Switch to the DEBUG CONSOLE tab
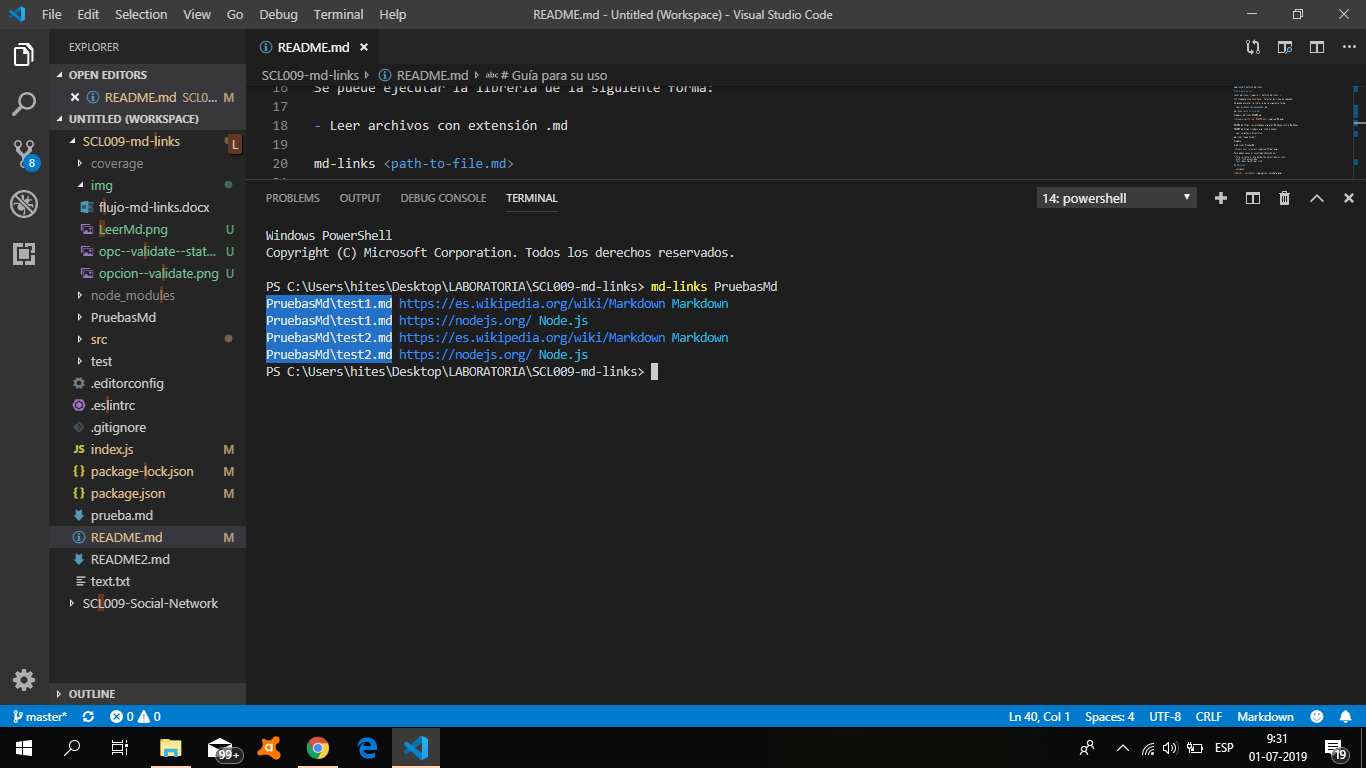The height and width of the screenshot is (768, 1366). [x=443, y=198]
